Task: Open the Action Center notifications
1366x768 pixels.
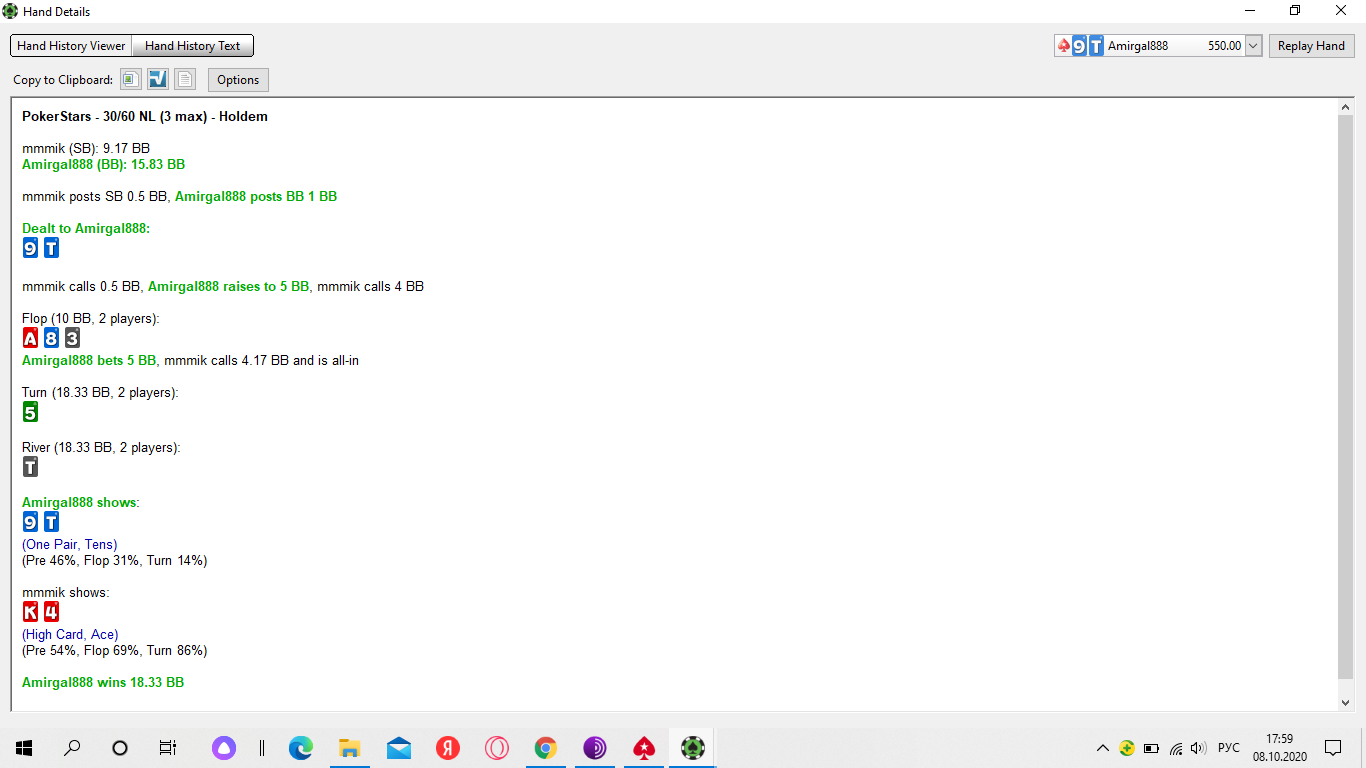Action: pos(1333,748)
